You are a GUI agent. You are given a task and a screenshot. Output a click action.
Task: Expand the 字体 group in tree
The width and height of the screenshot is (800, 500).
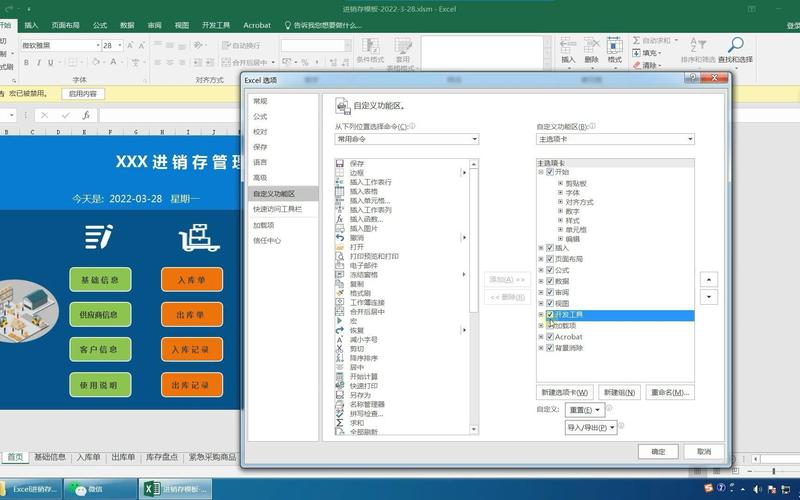click(560, 193)
